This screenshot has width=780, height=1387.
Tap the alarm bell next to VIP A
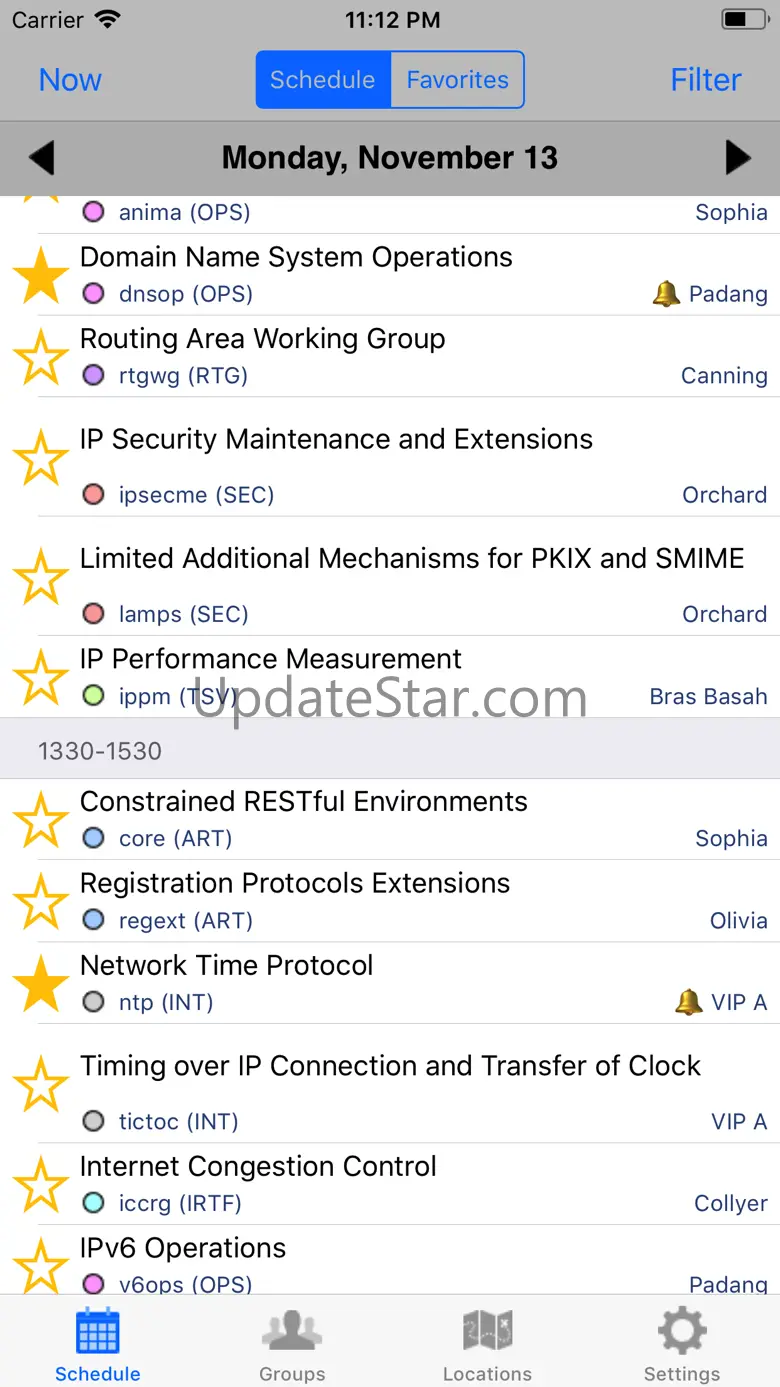point(689,1002)
